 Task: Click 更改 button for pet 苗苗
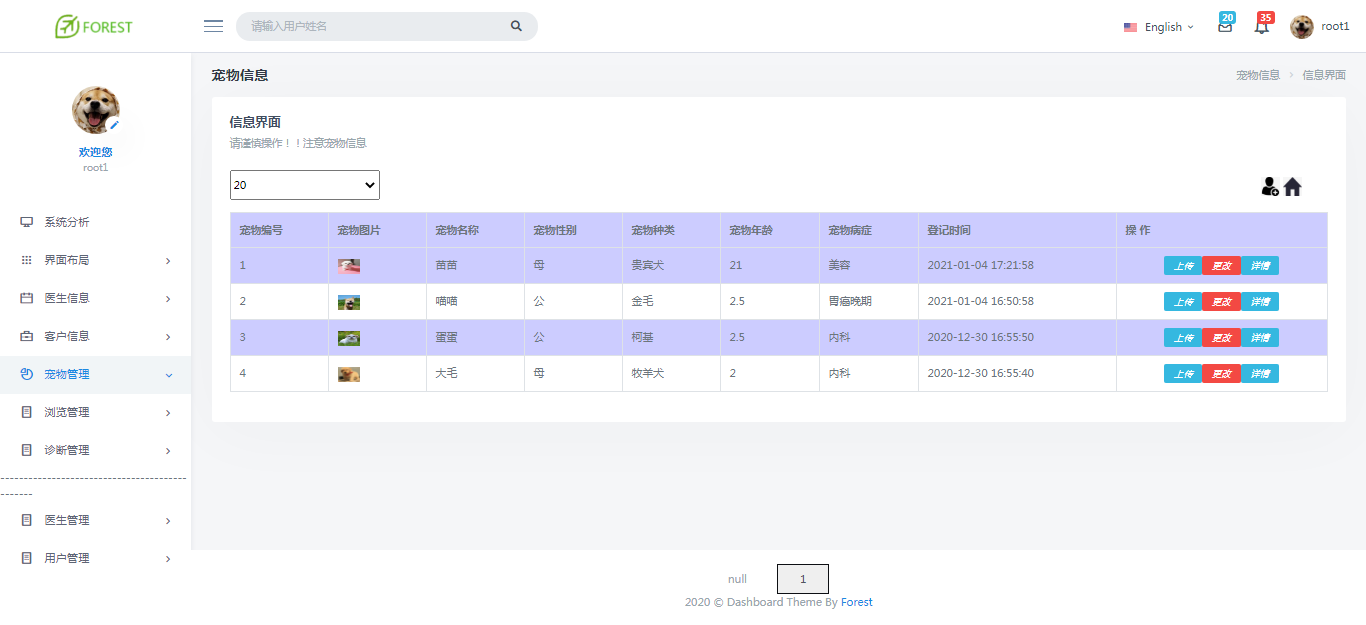pos(1221,266)
